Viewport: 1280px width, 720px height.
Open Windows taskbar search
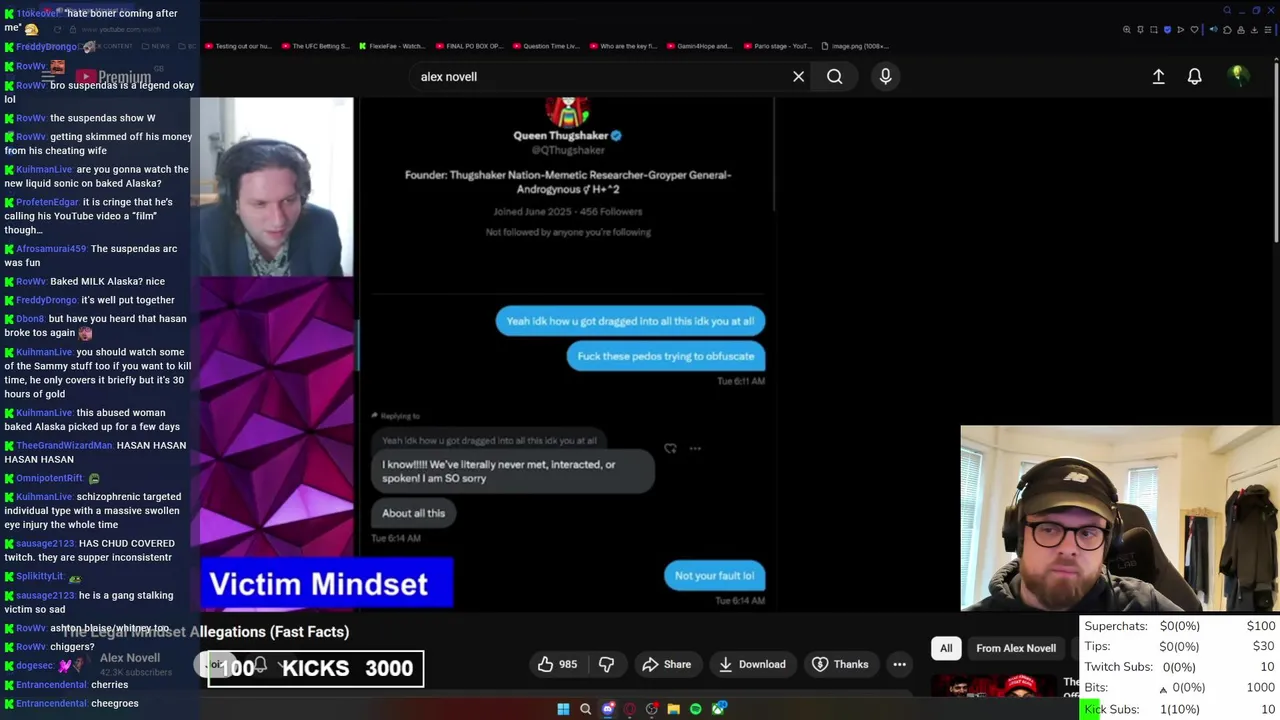tap(585, 709)
